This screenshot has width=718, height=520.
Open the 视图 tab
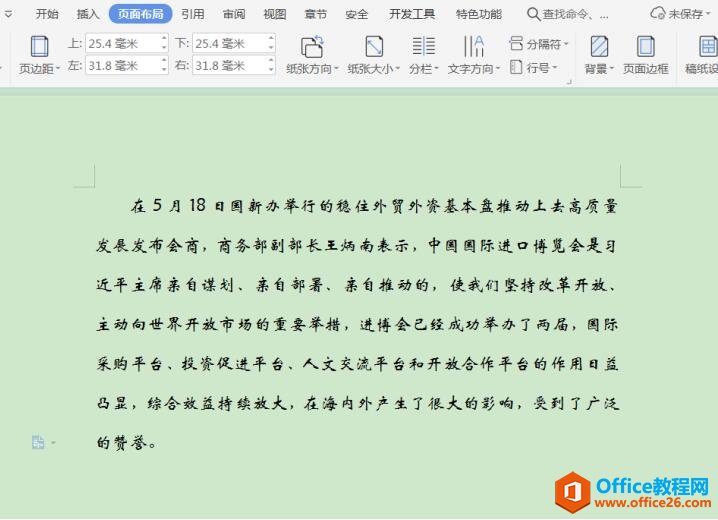(275, 14)
